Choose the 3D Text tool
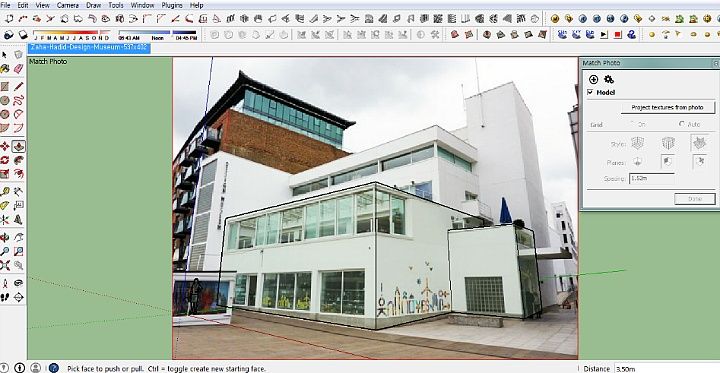Image resolution: width=720 pixels, height=373 pixels. pyautogui.click(x=18, y=220)
